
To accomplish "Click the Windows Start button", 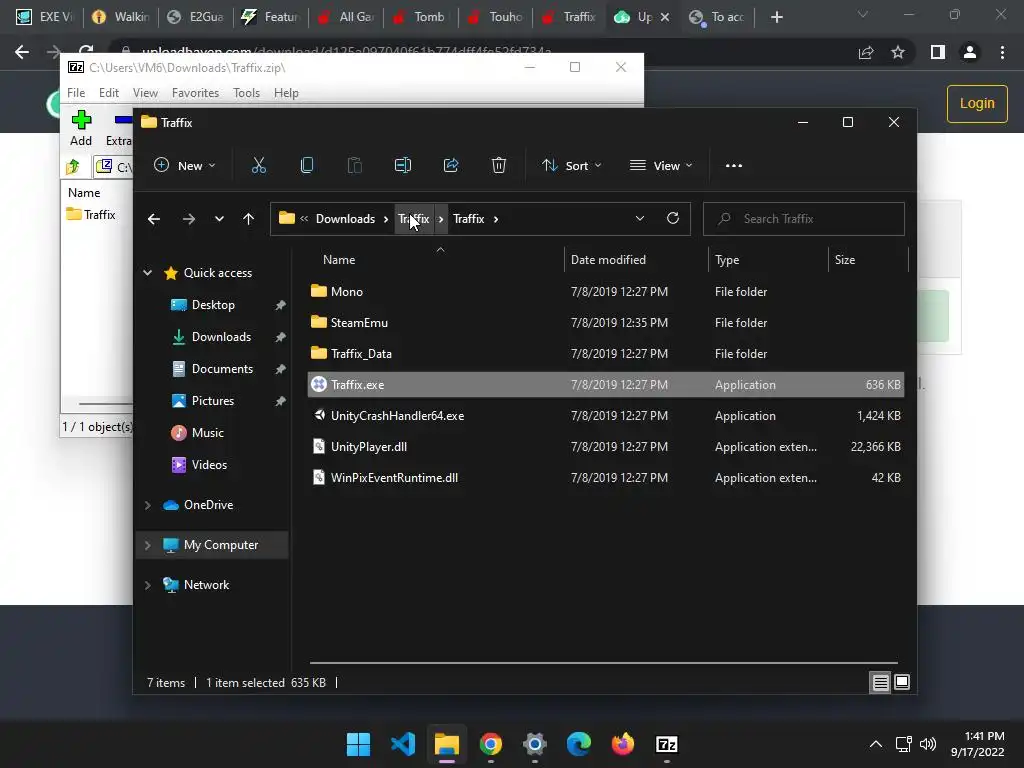I will [359, 744].
